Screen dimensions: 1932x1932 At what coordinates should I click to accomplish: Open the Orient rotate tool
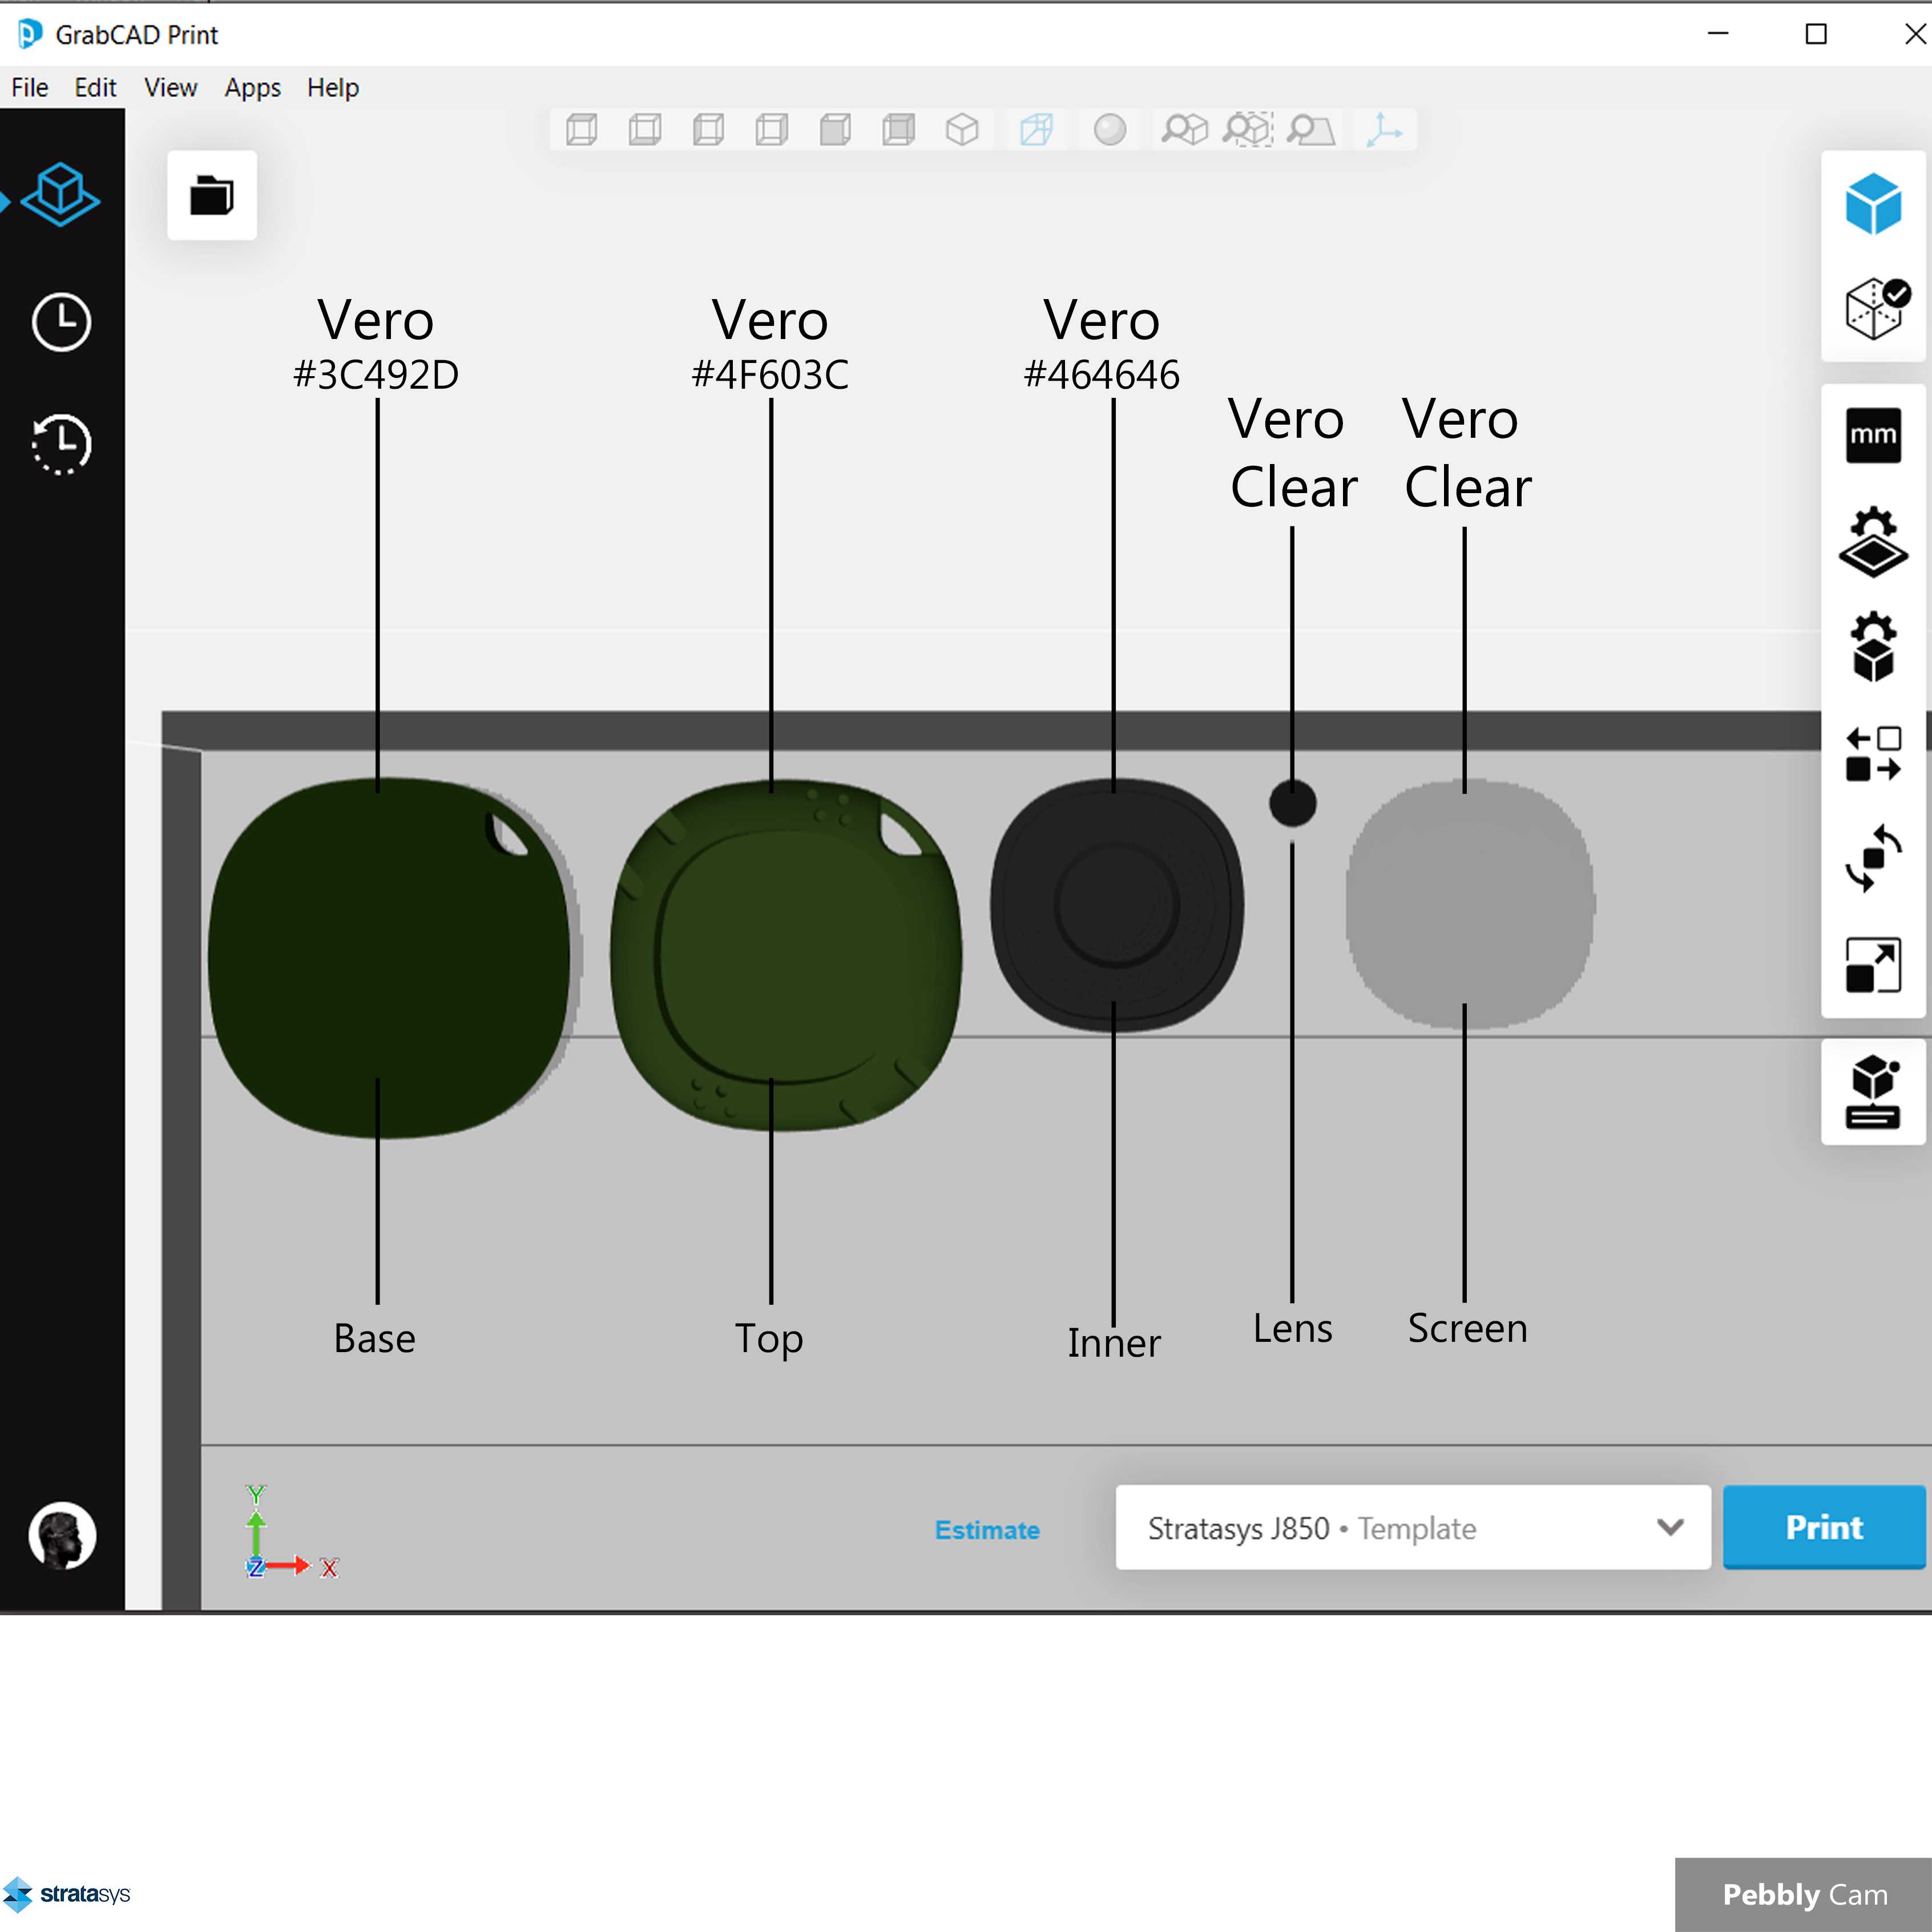pyautogui.click(x=1873, y=858)
